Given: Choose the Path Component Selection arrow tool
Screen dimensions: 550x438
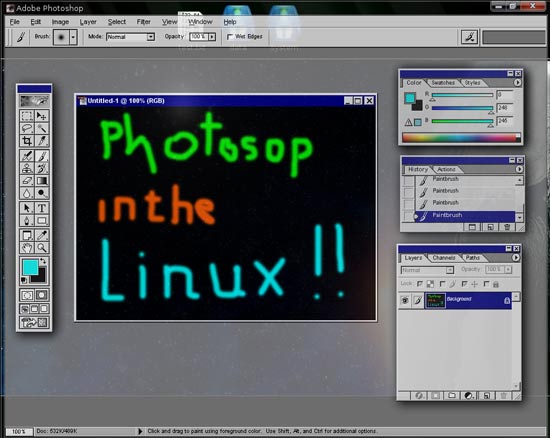Looking at the screenshot, I should coord(27,208).
